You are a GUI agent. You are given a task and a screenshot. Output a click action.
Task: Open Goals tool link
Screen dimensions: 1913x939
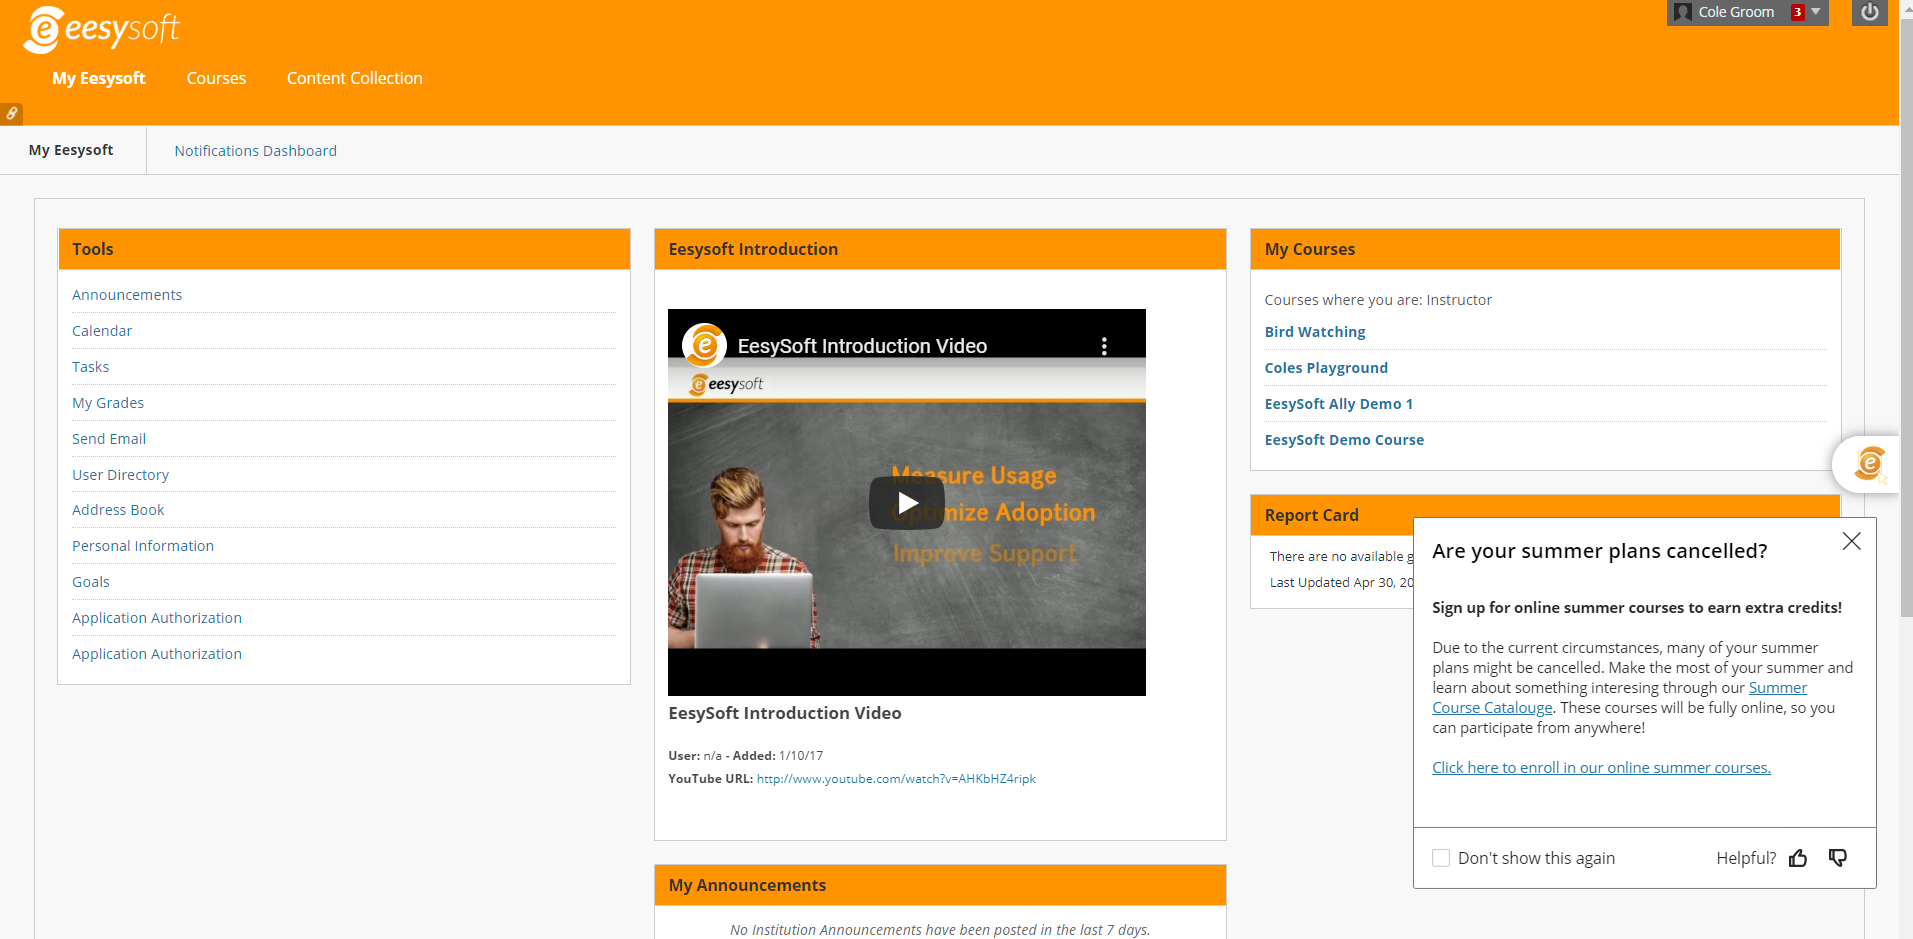click(x=91, y=582)
